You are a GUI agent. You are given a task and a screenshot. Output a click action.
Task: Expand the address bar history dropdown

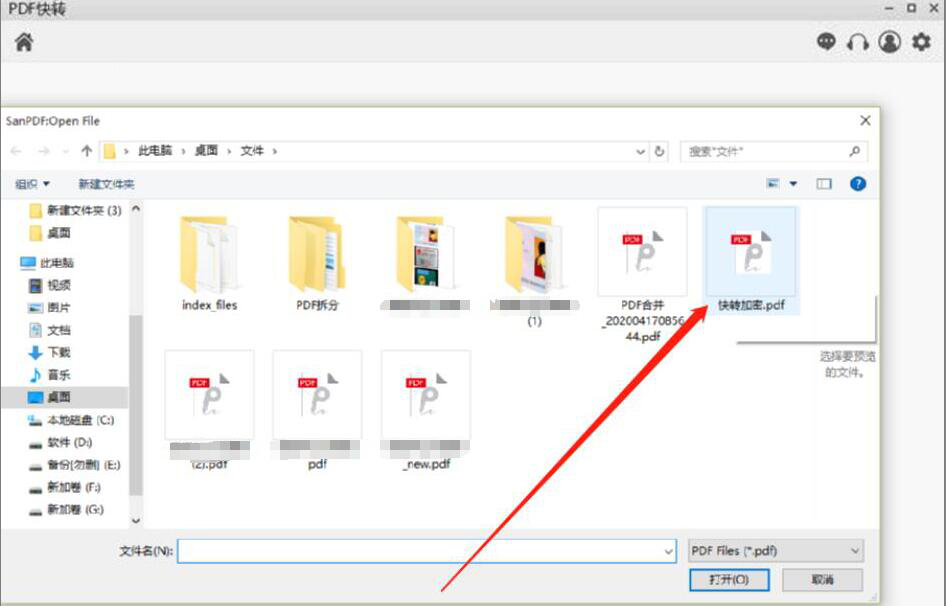[x=640, y=152]
